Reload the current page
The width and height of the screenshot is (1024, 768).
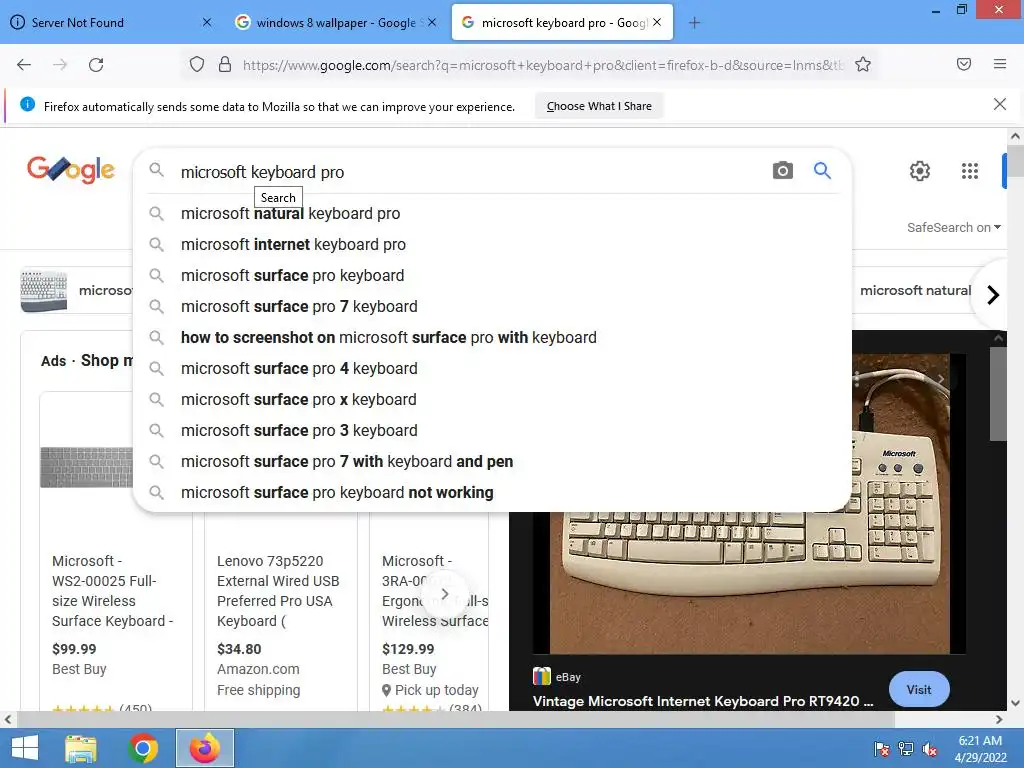(96, 65)
